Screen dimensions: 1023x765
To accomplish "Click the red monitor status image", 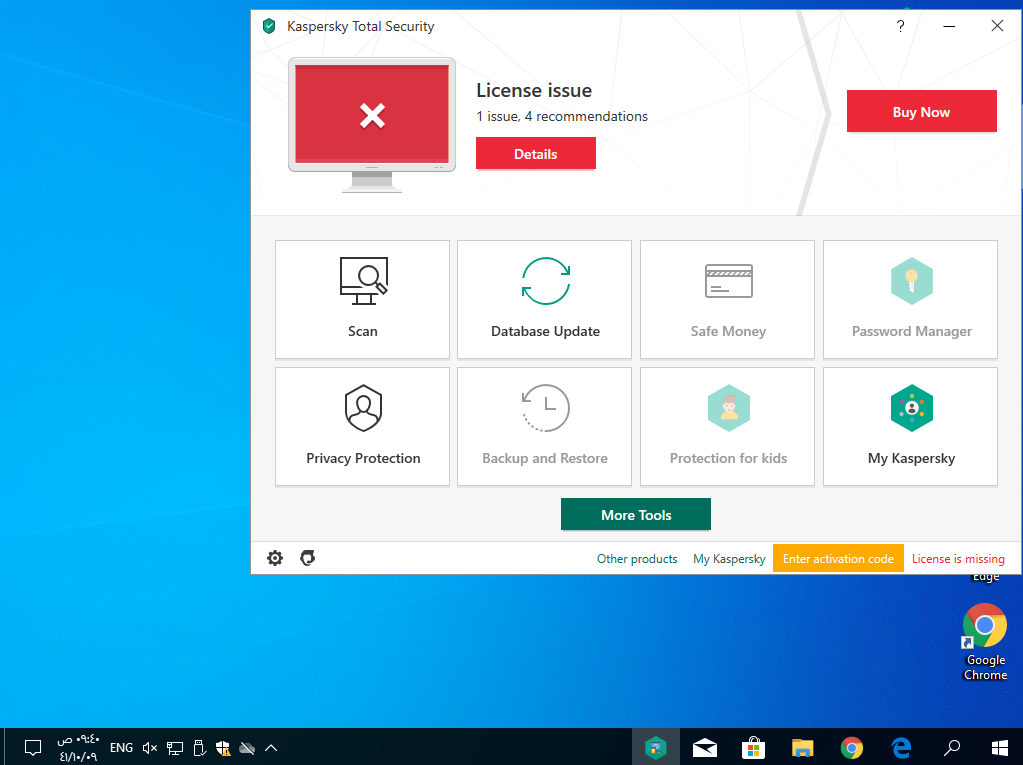I will (x=372, y=125).
